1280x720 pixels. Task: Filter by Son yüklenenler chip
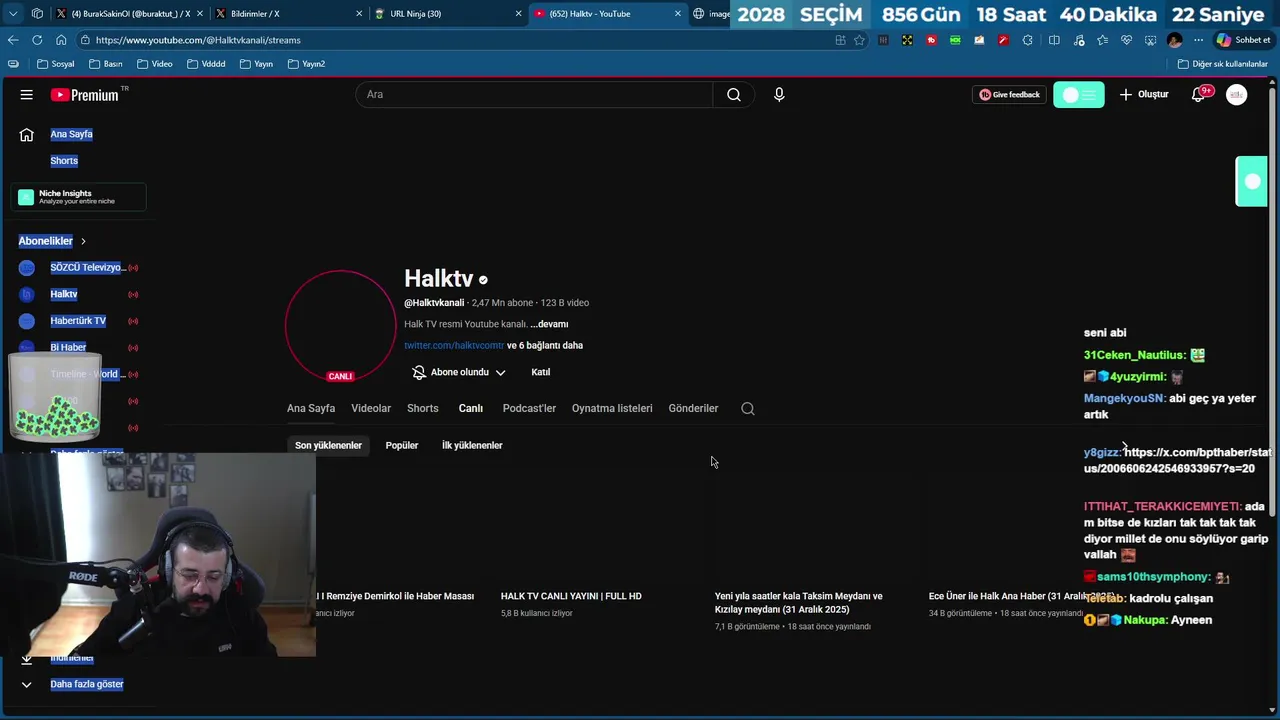328,445
